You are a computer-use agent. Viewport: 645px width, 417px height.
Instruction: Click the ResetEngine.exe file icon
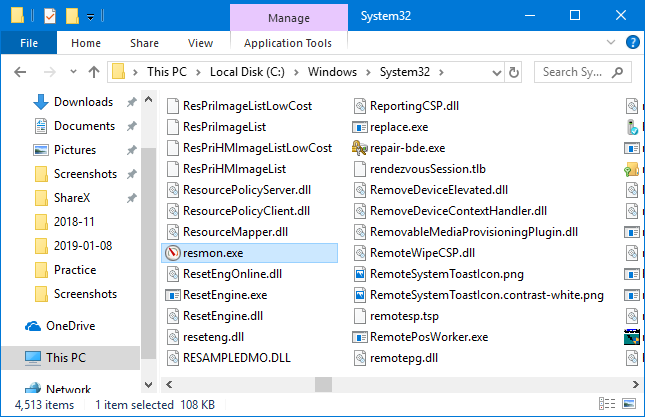(x=173, y=295)
